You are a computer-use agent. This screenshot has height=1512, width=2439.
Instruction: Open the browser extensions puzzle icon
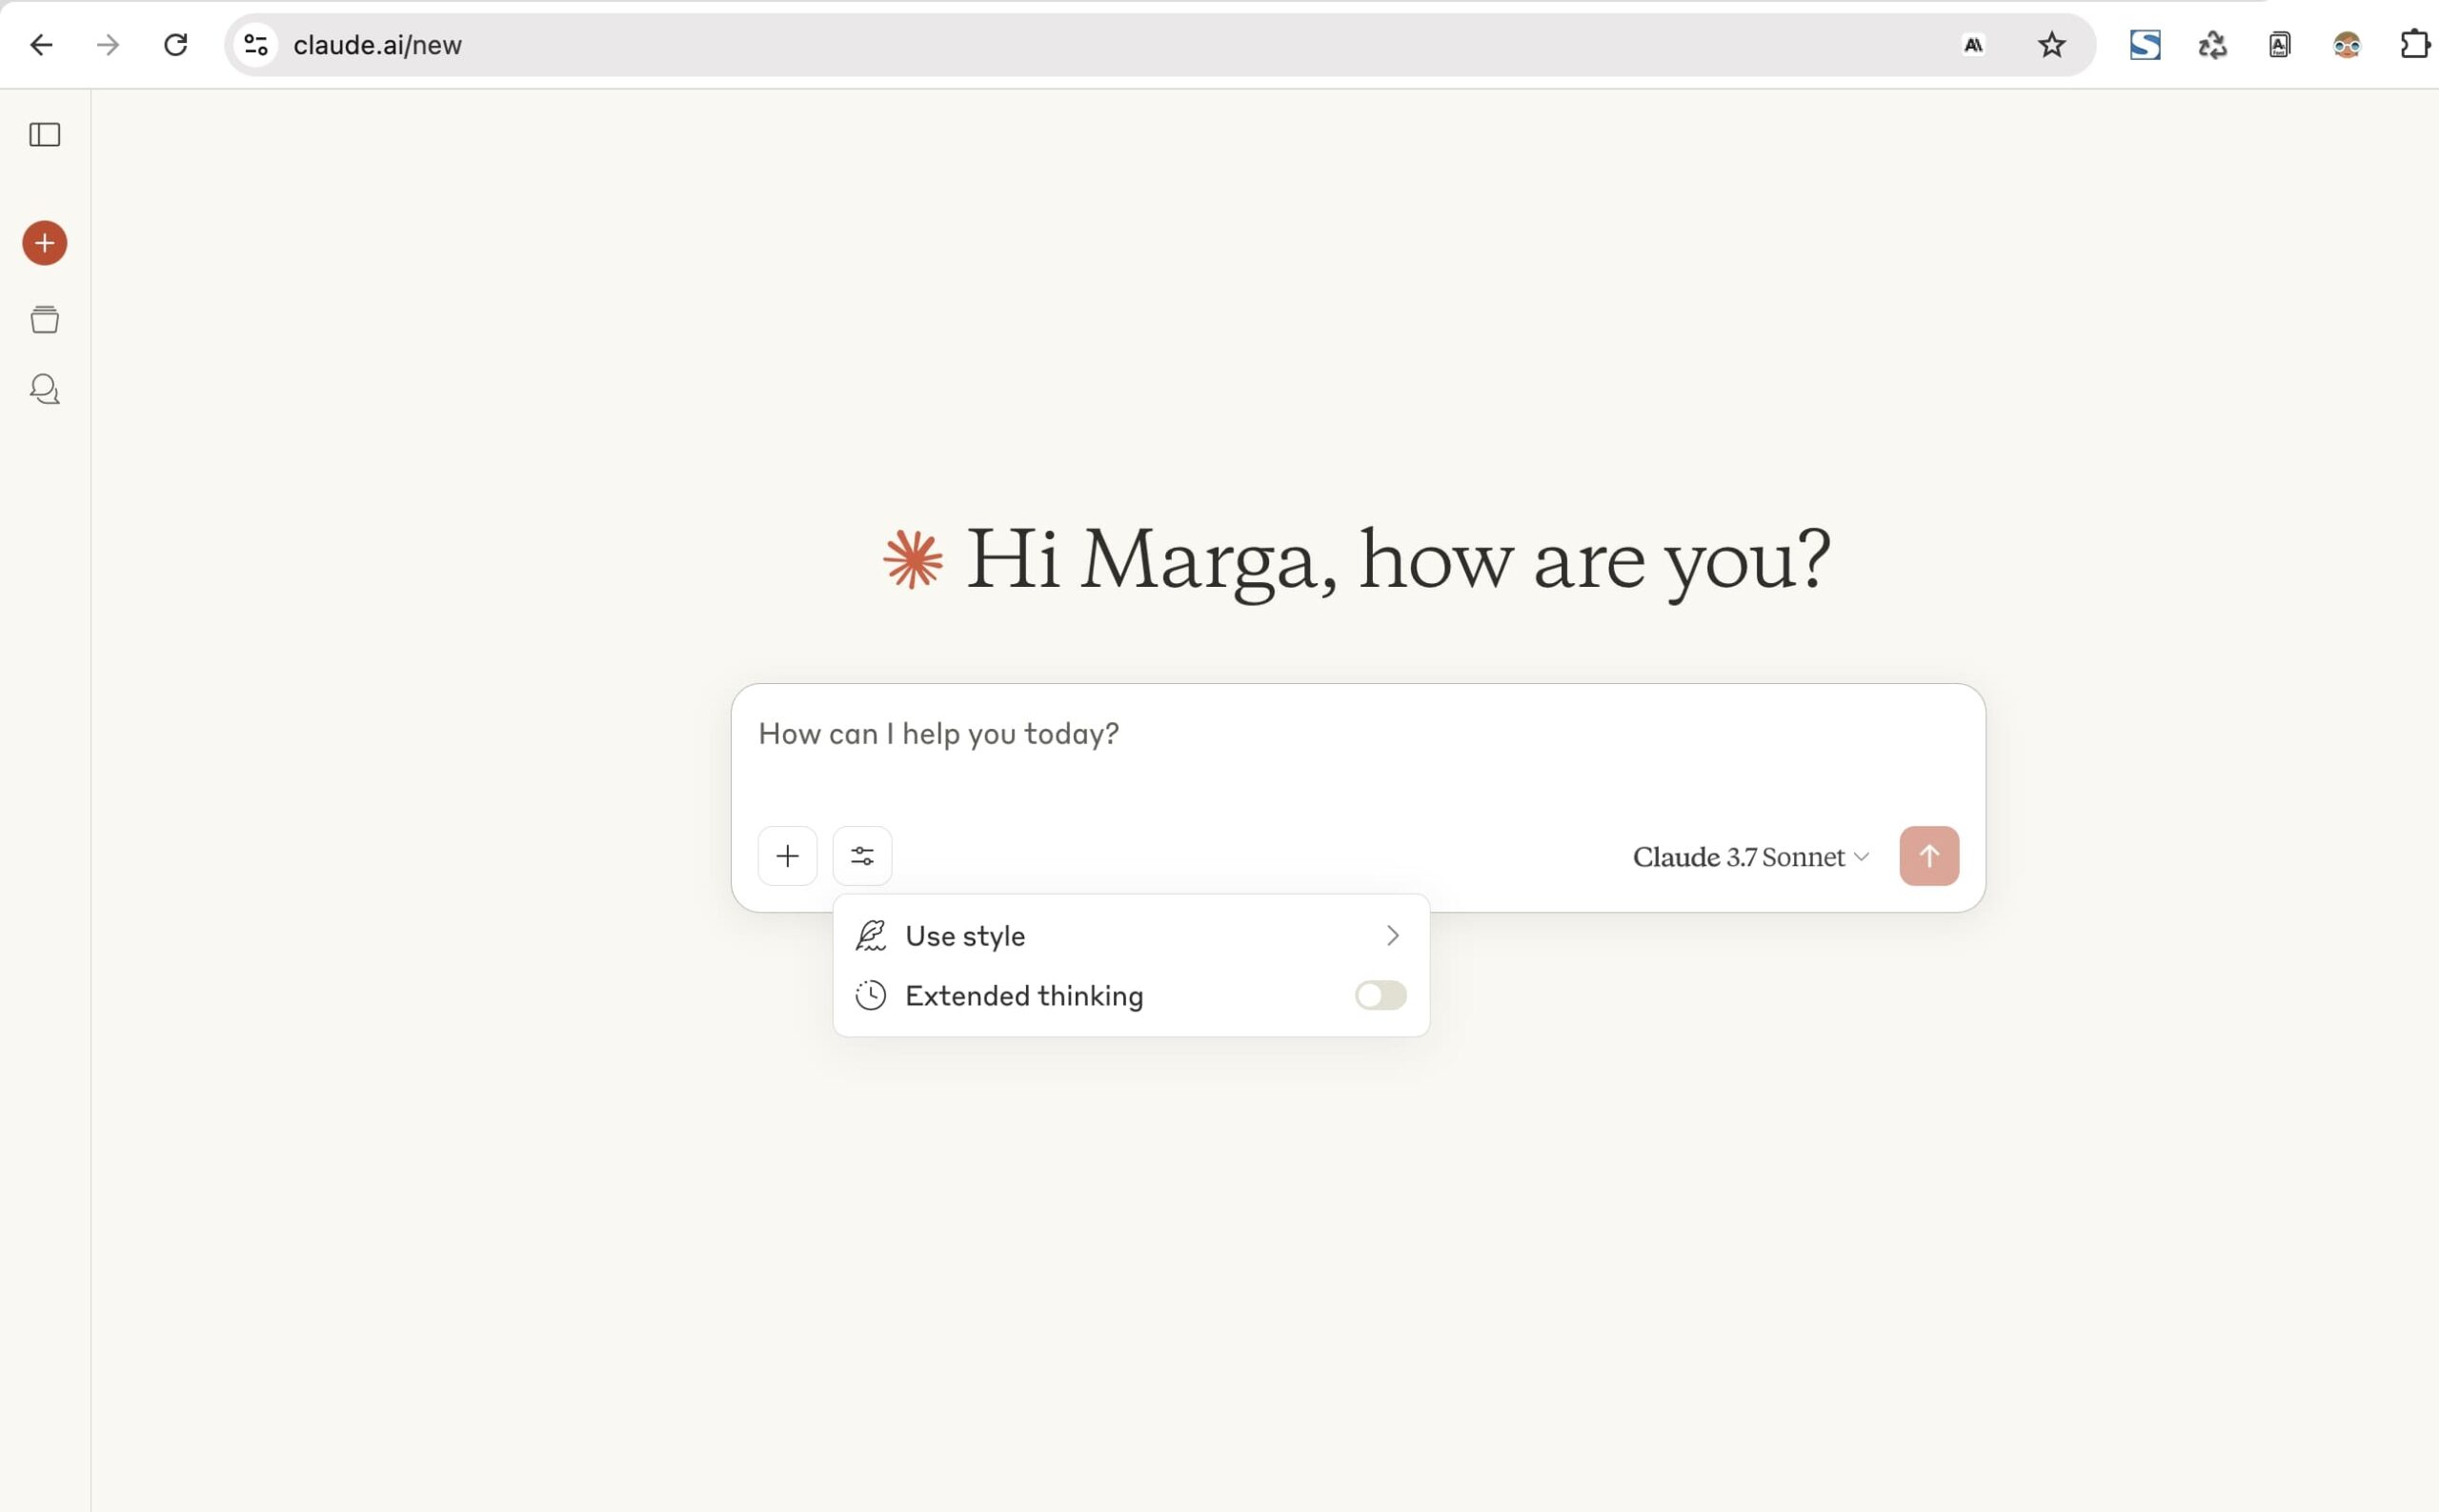point(2414,45)
